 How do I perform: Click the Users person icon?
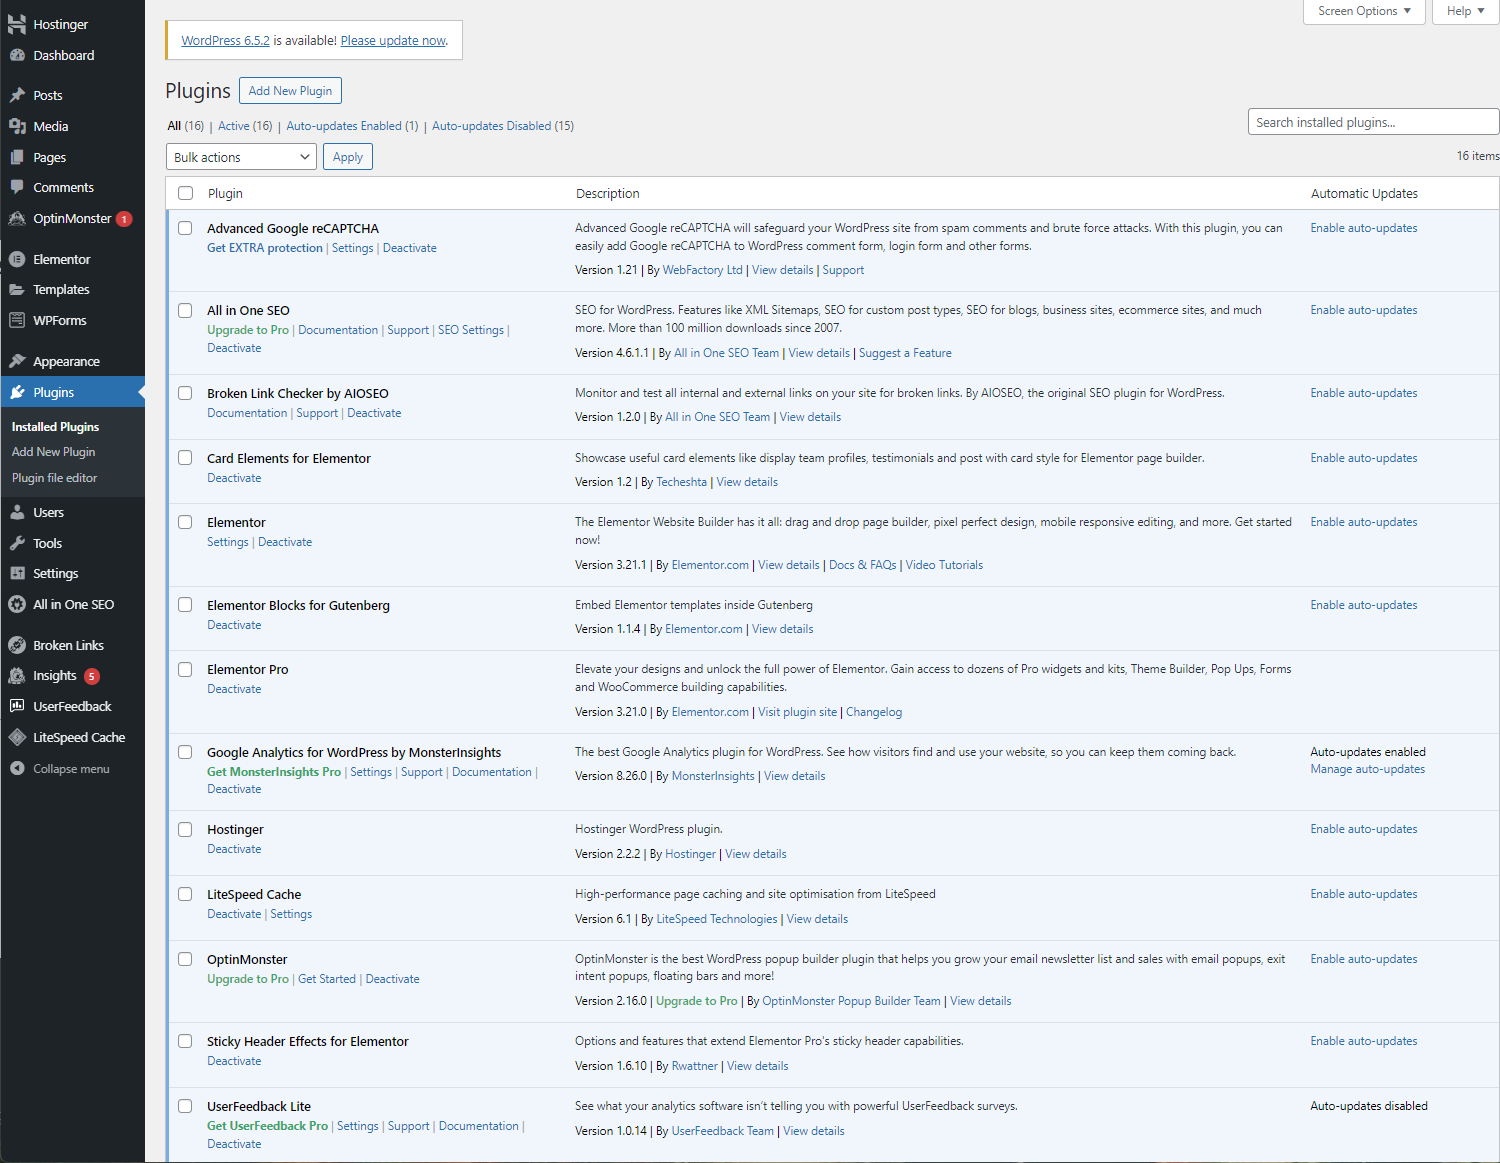(x=17, y=512)
